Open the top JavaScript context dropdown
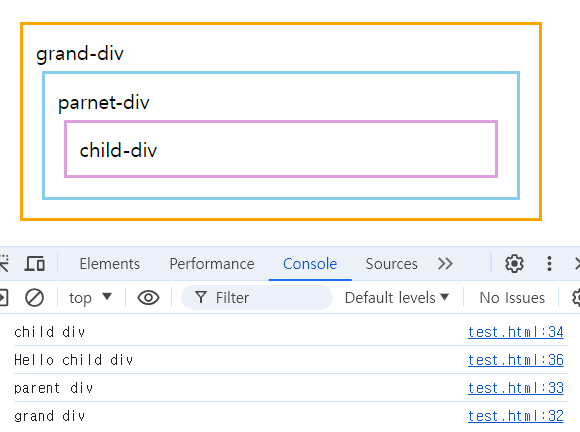 pos(90,297)
